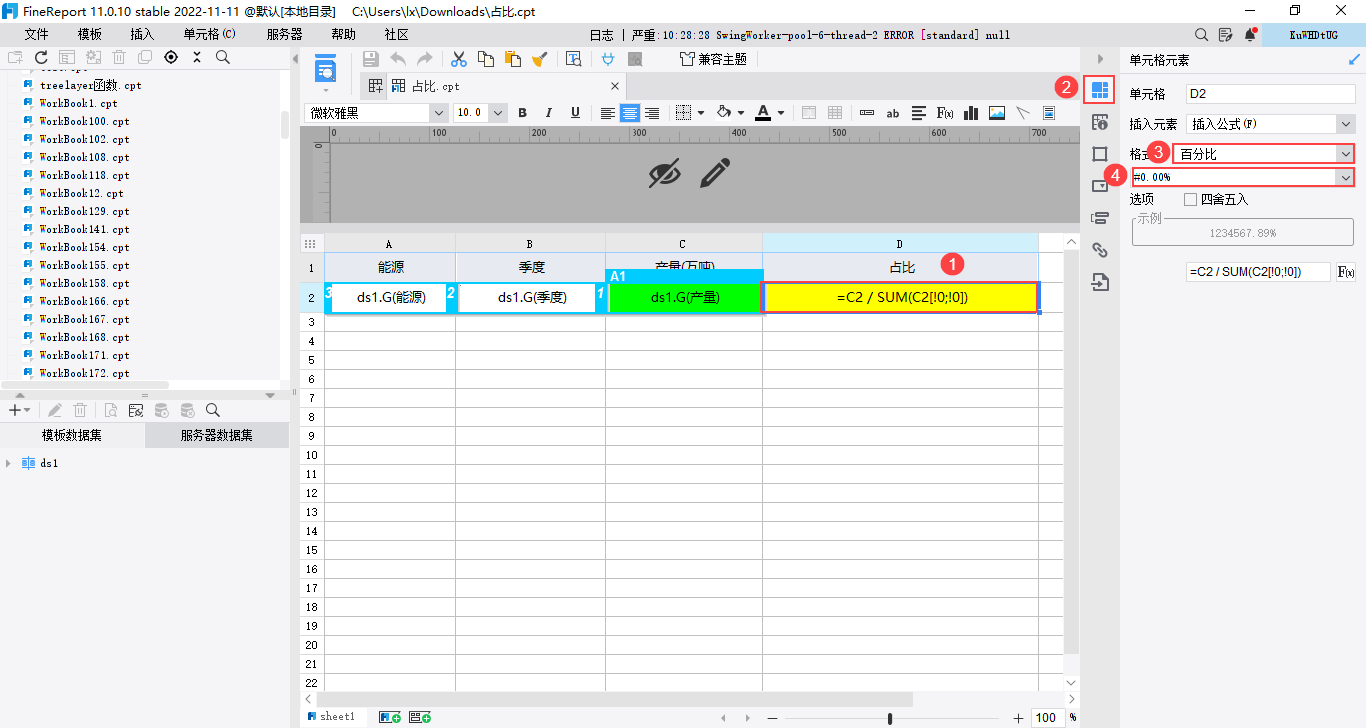Open the cell attributes panel icon
The image size is (1366, 728).
pyautogui.click(x=1100, y=123)
